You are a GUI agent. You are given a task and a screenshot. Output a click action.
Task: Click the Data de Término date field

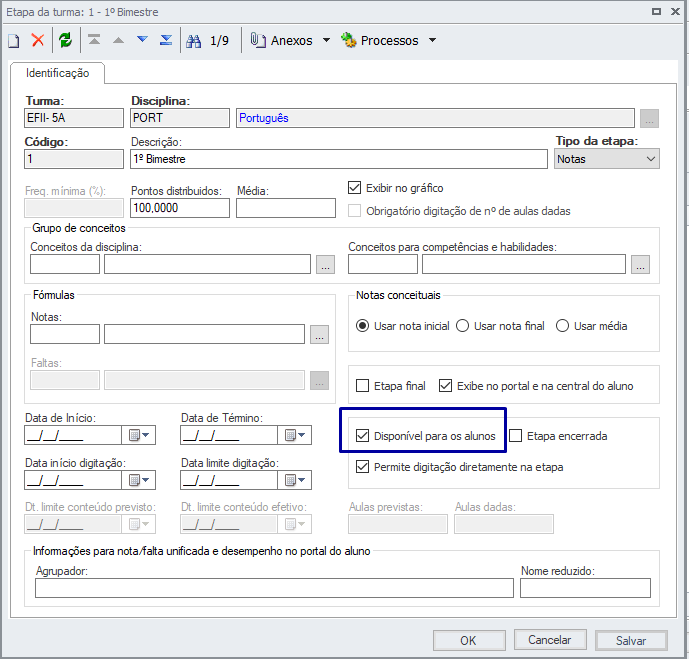pyautogui.click(x=229, y=435)
